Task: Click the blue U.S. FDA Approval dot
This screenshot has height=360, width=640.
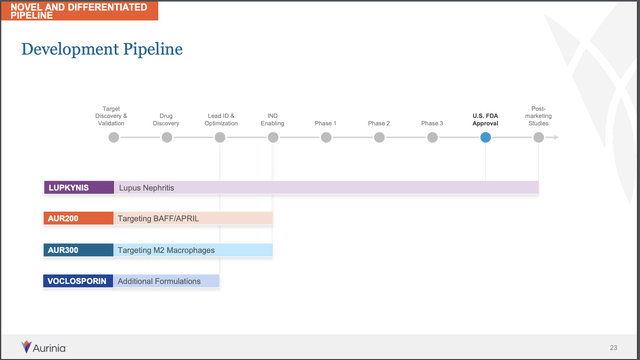Action: tap(485, 138)
